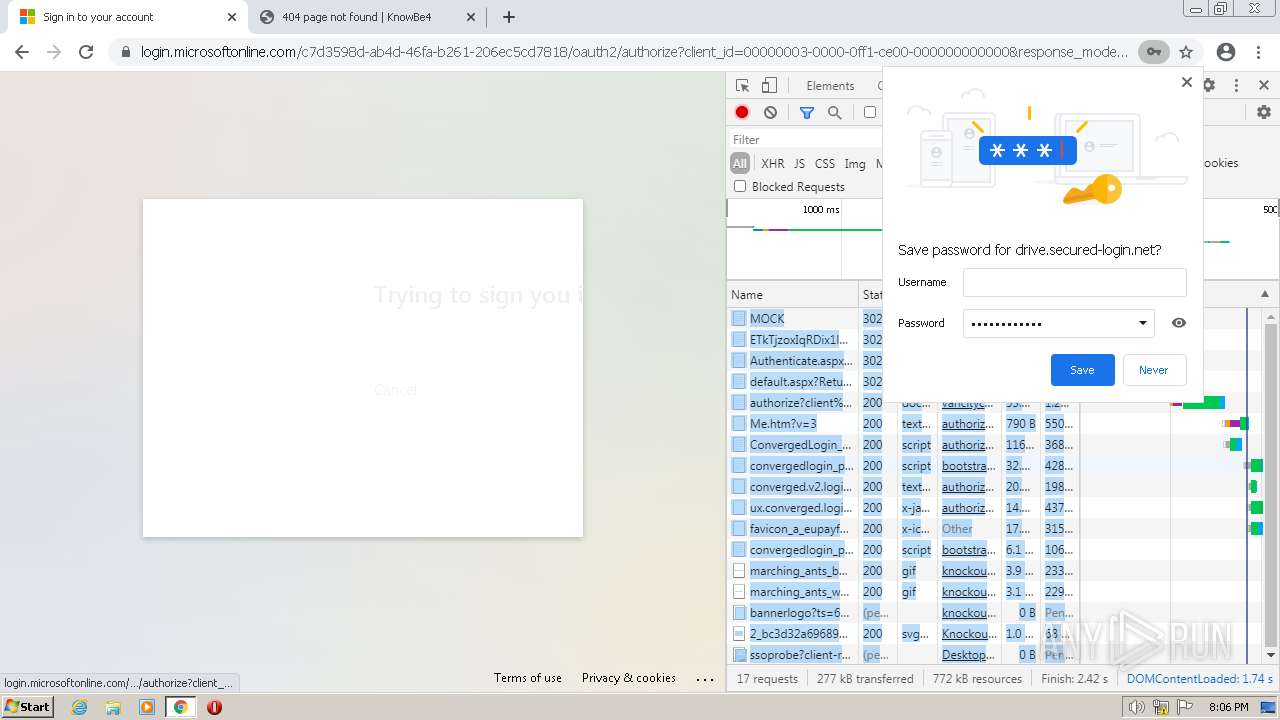View site info via the lock icon
Screen dimensions: 1280x720
[x=126, y=52]
